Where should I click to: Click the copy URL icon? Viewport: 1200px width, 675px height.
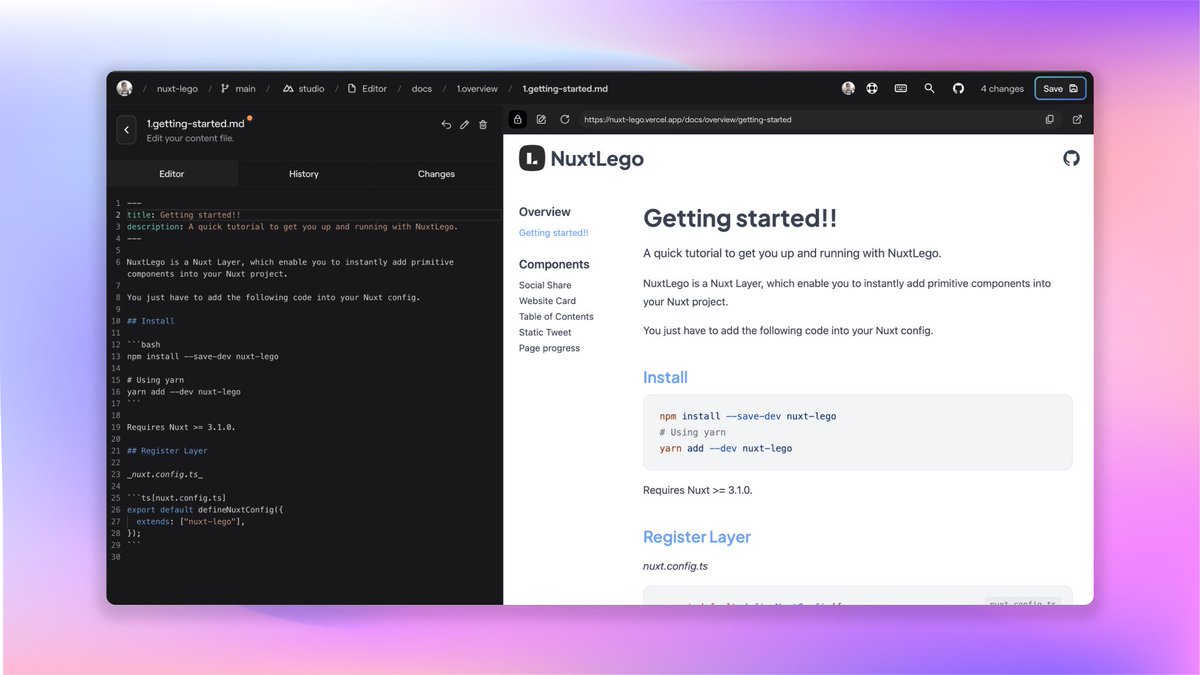click(1049, 119)
